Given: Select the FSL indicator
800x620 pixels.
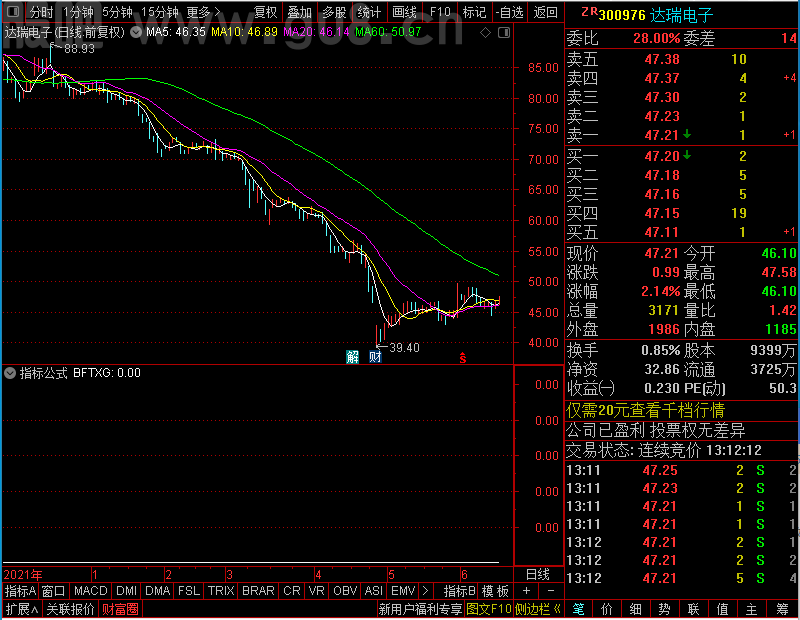Looking at the screenshot, I should click(x=188, y=591).
